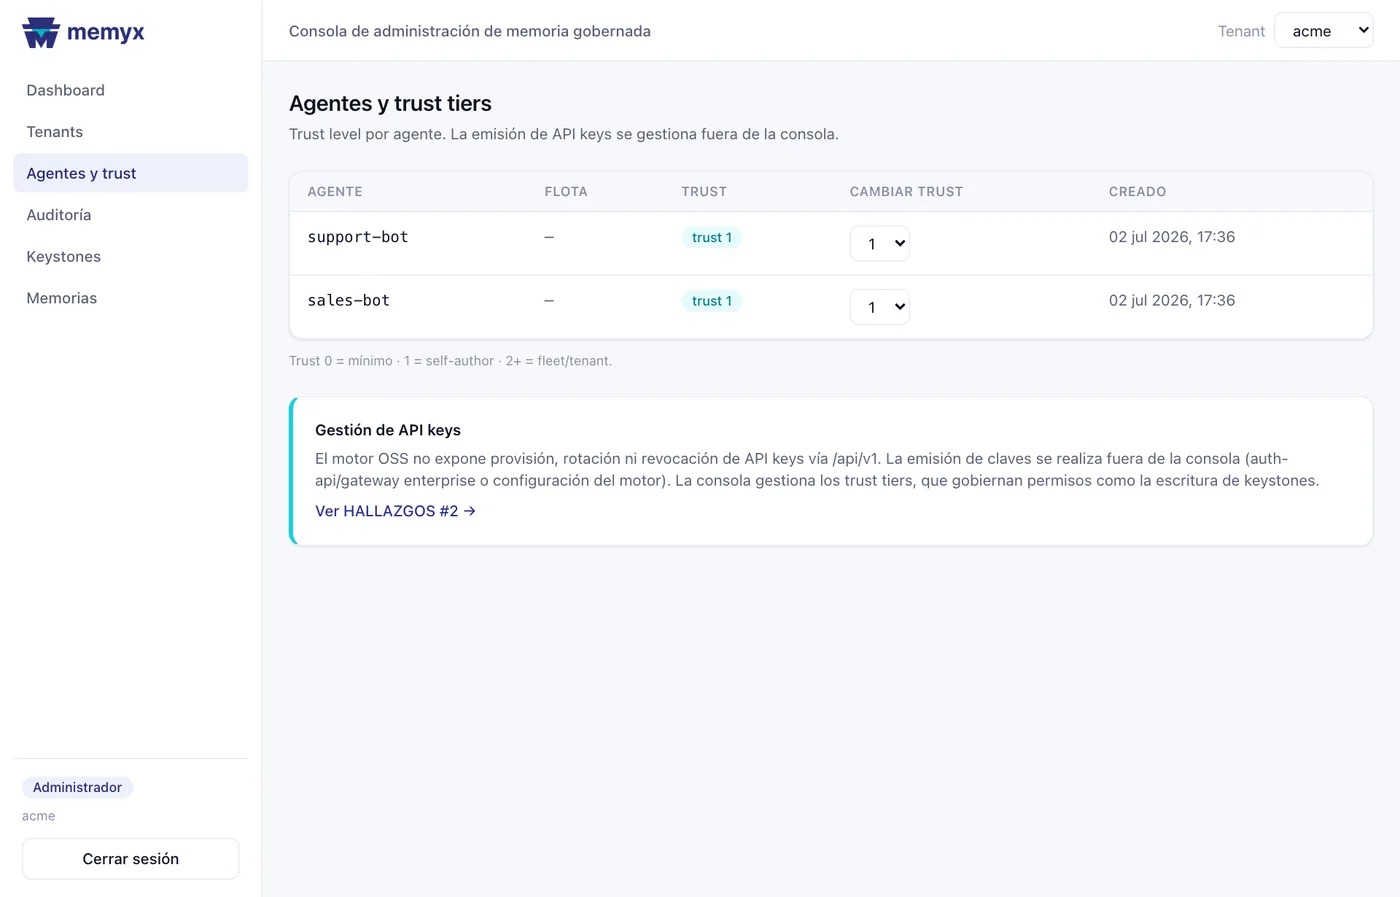The height and width of the screenshot is (897, 1400).
Task: Click trust 1 badge for support-bot
Action: (x=712, y=238)
